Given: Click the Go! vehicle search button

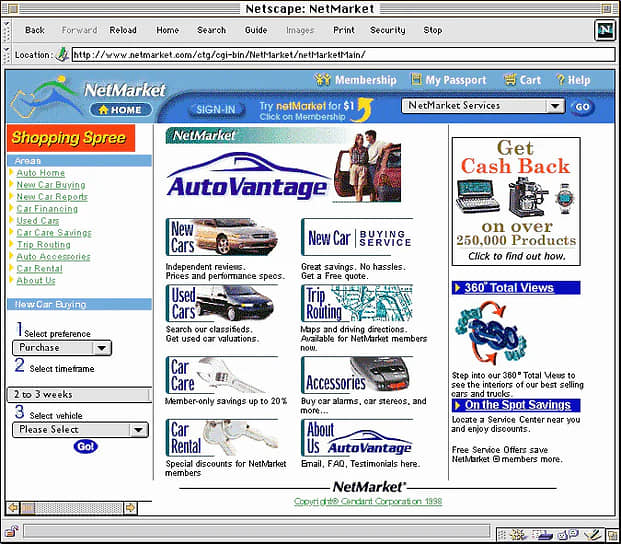Looking at the screenshot, I should pyautogui.click(x=86, y=447).
